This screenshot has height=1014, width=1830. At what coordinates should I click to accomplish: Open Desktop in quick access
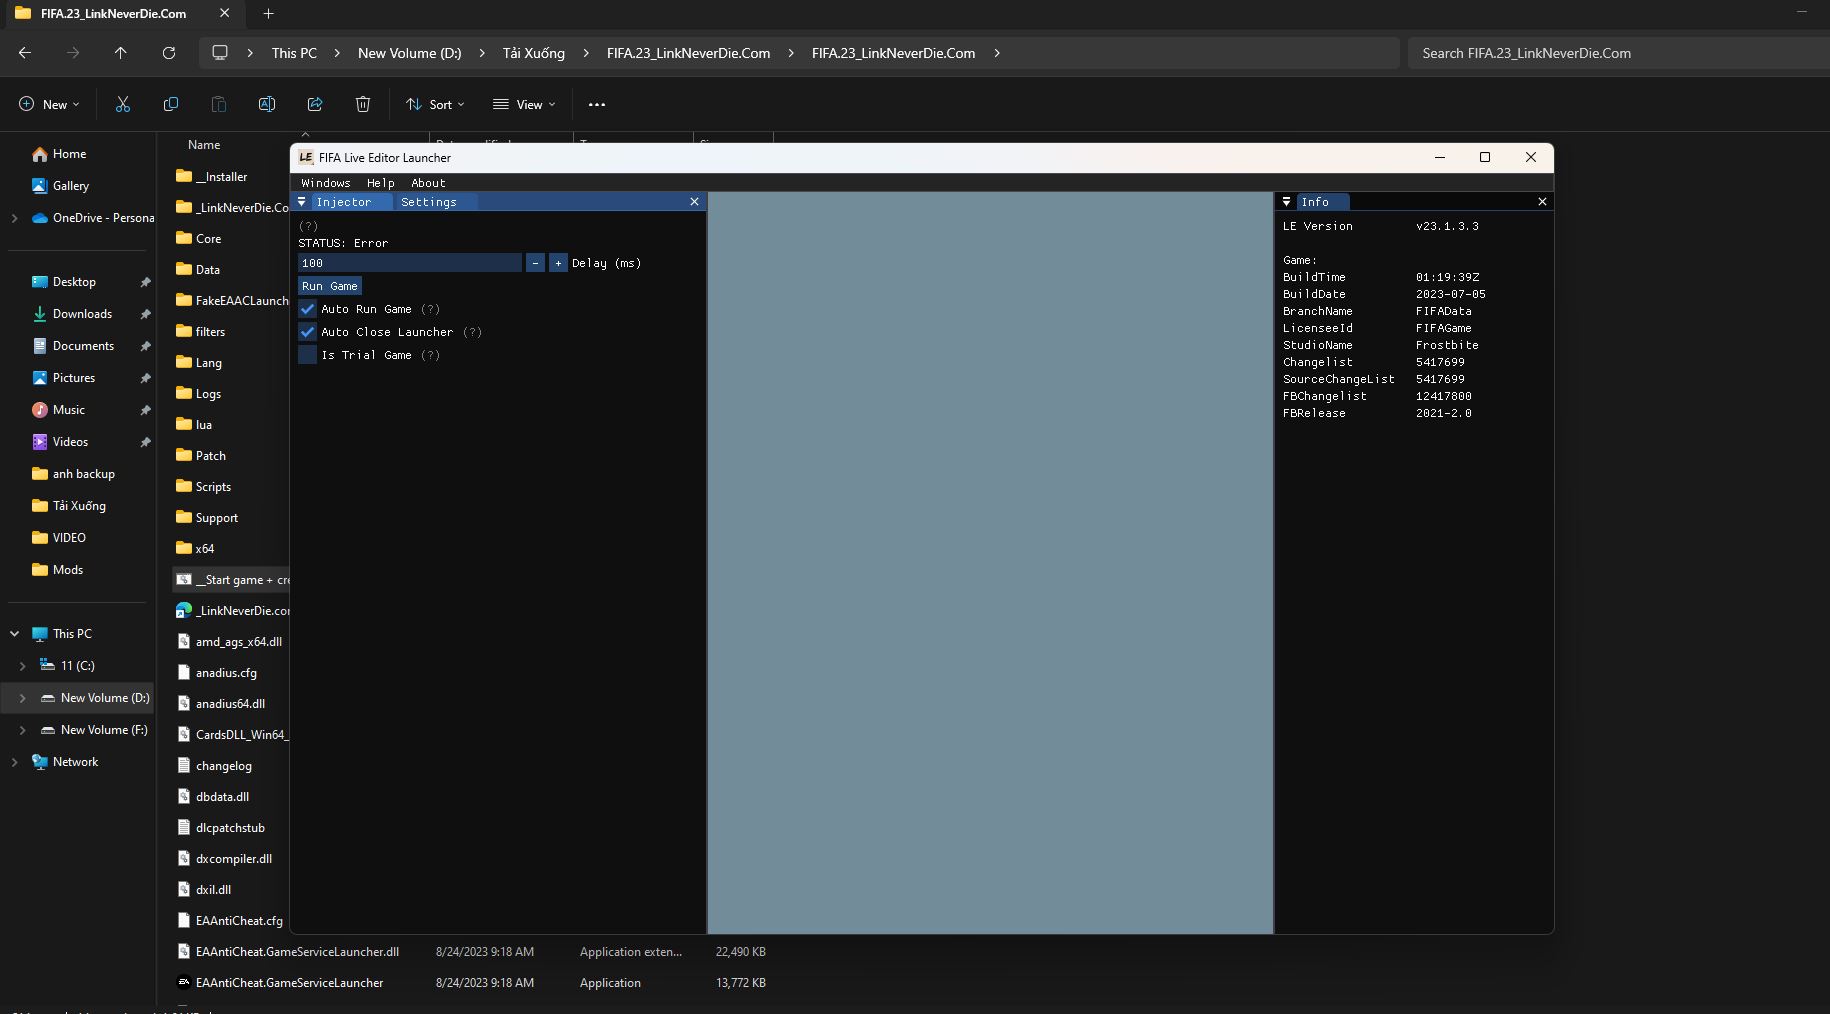tap(74, 282)
